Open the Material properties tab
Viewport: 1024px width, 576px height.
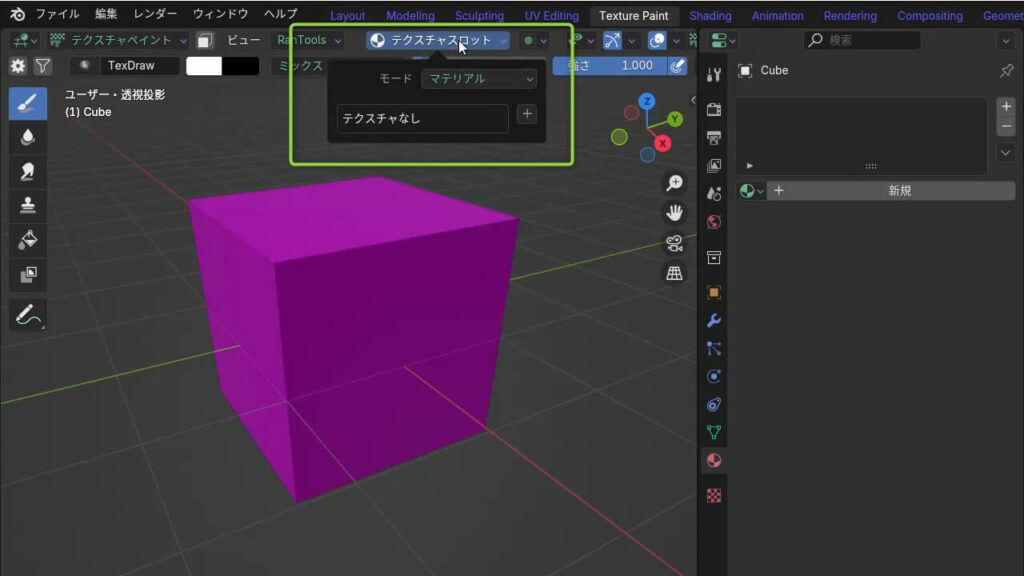714,460
